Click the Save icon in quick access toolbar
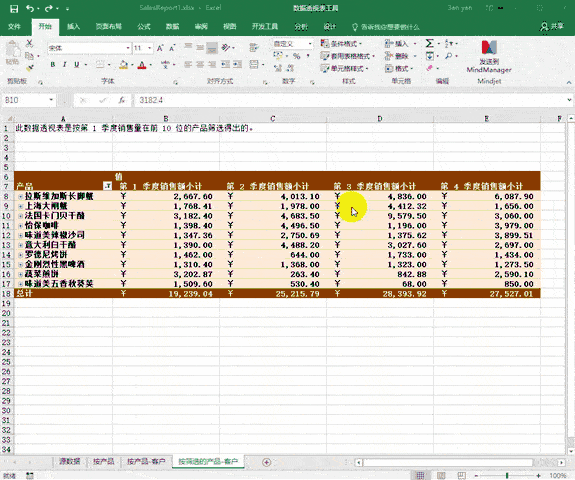Viewport: 575px width, 480px height. [14, 8]
